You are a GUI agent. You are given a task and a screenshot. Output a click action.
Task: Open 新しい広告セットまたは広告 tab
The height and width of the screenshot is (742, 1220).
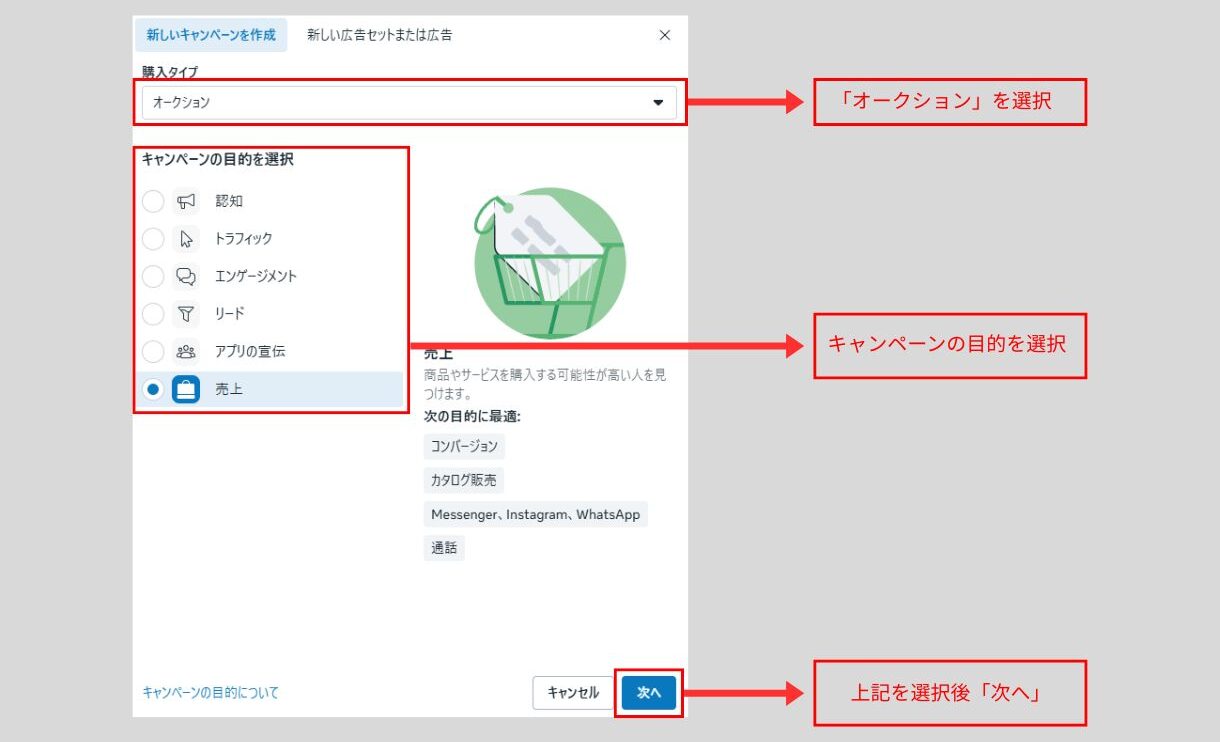pyautogui.click(x=379, y=35)
